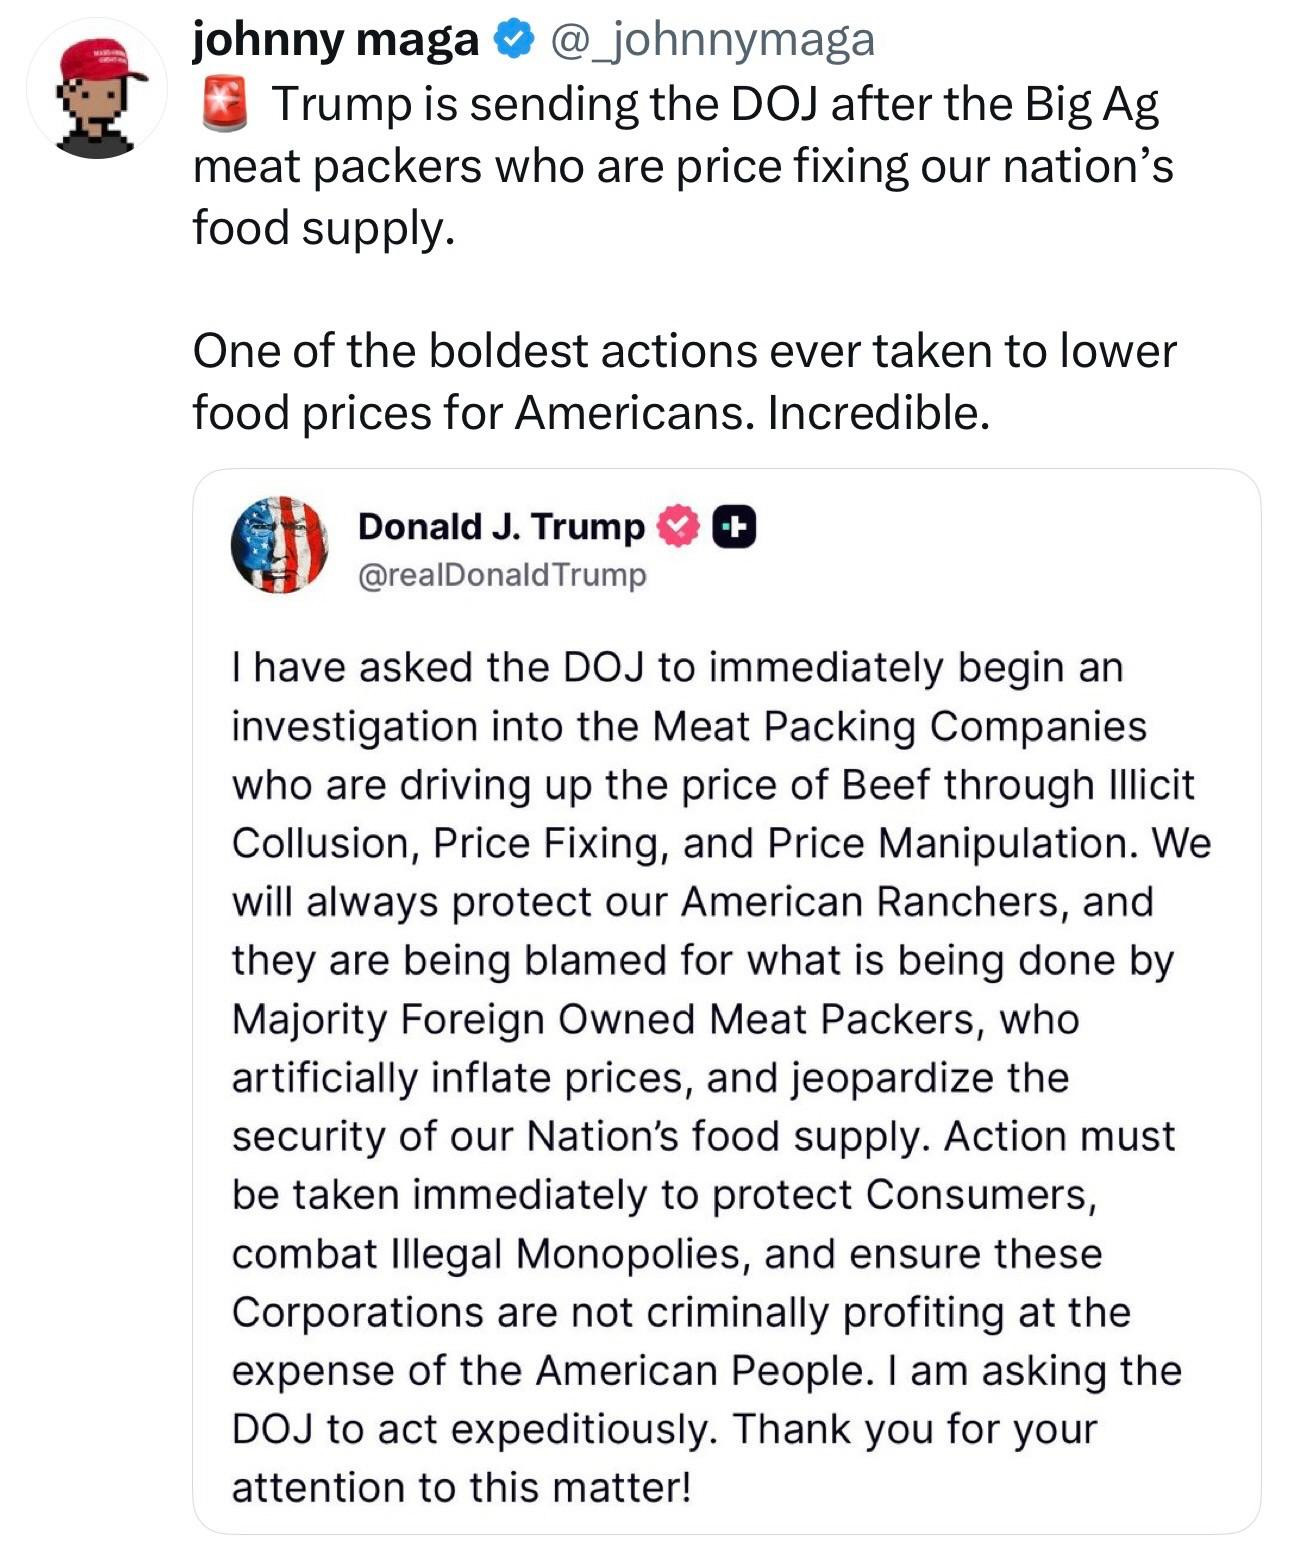Image resolution: width=1289 pixels, height=1558 pixels.
Task: Click 'food supply.' in johnny maga's tweet
Action: pos(324,228)
